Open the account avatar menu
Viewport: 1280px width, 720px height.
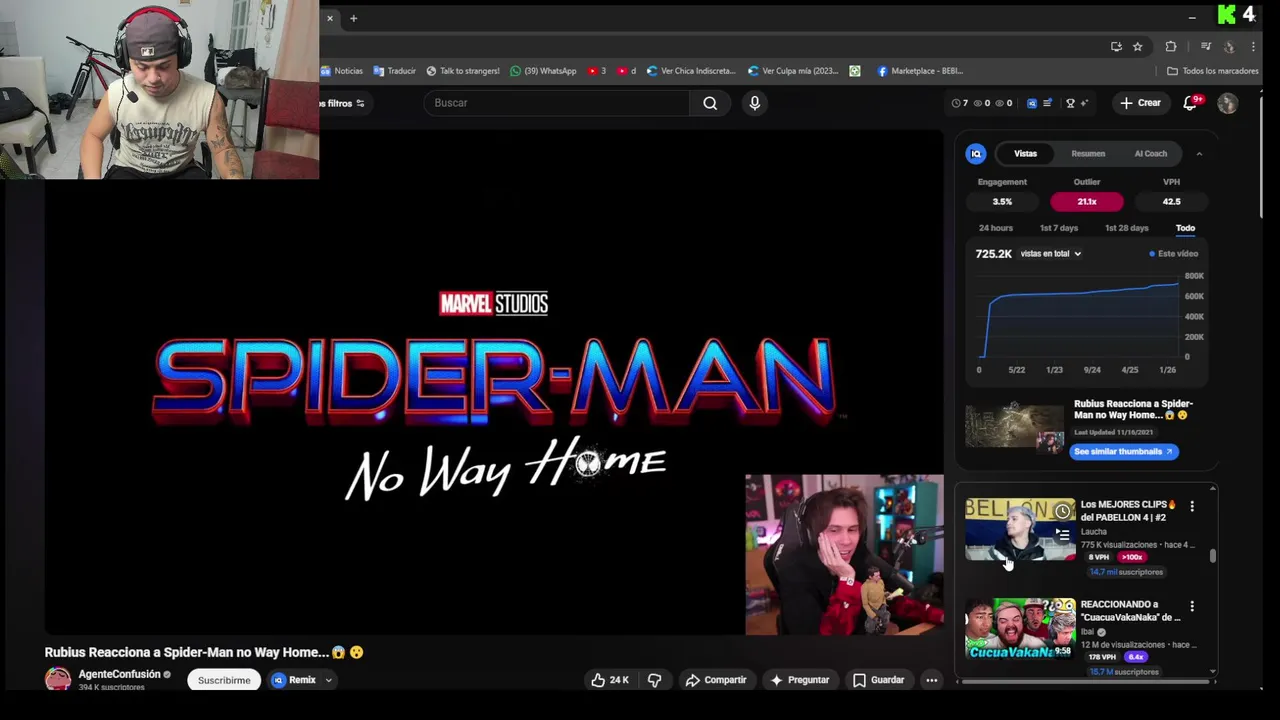coord(1228,103)
